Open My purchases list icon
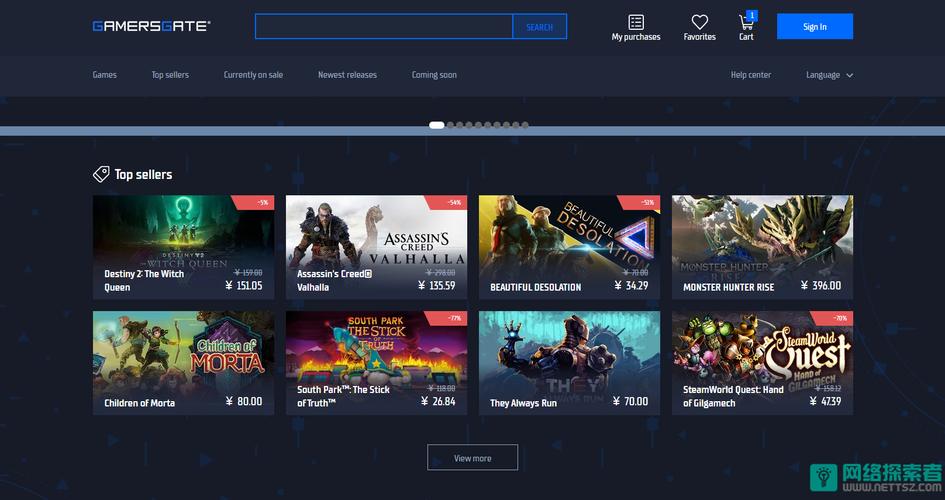 coord(636,22)
